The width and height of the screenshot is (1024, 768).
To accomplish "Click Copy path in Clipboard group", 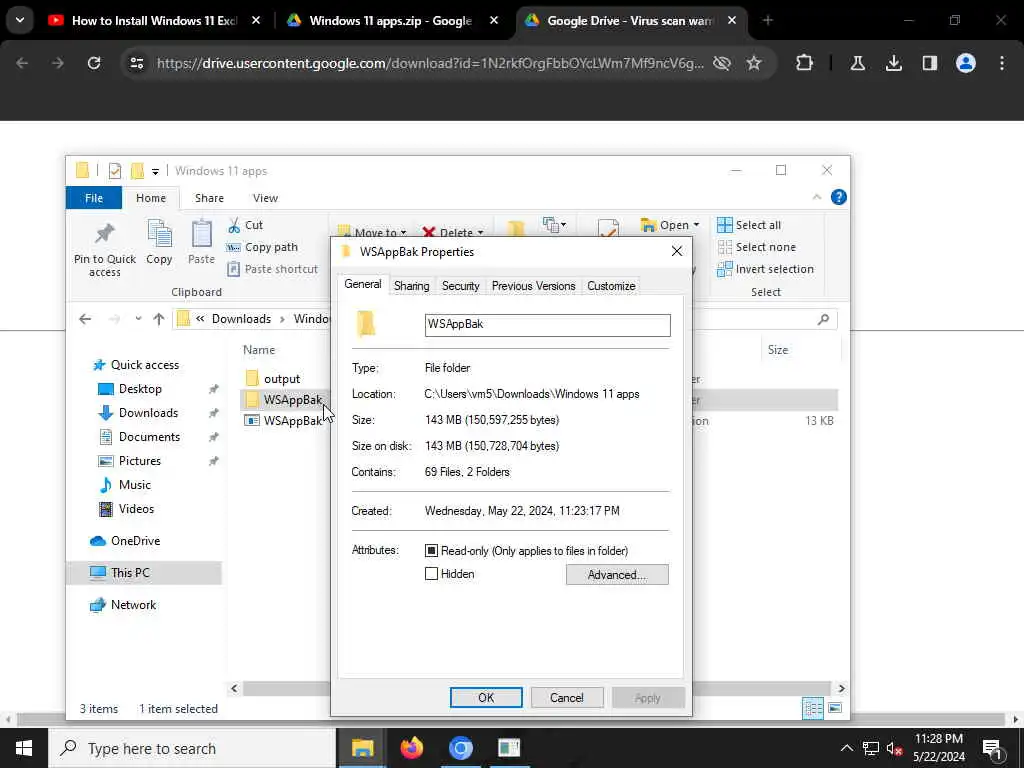I will (262, 248).
